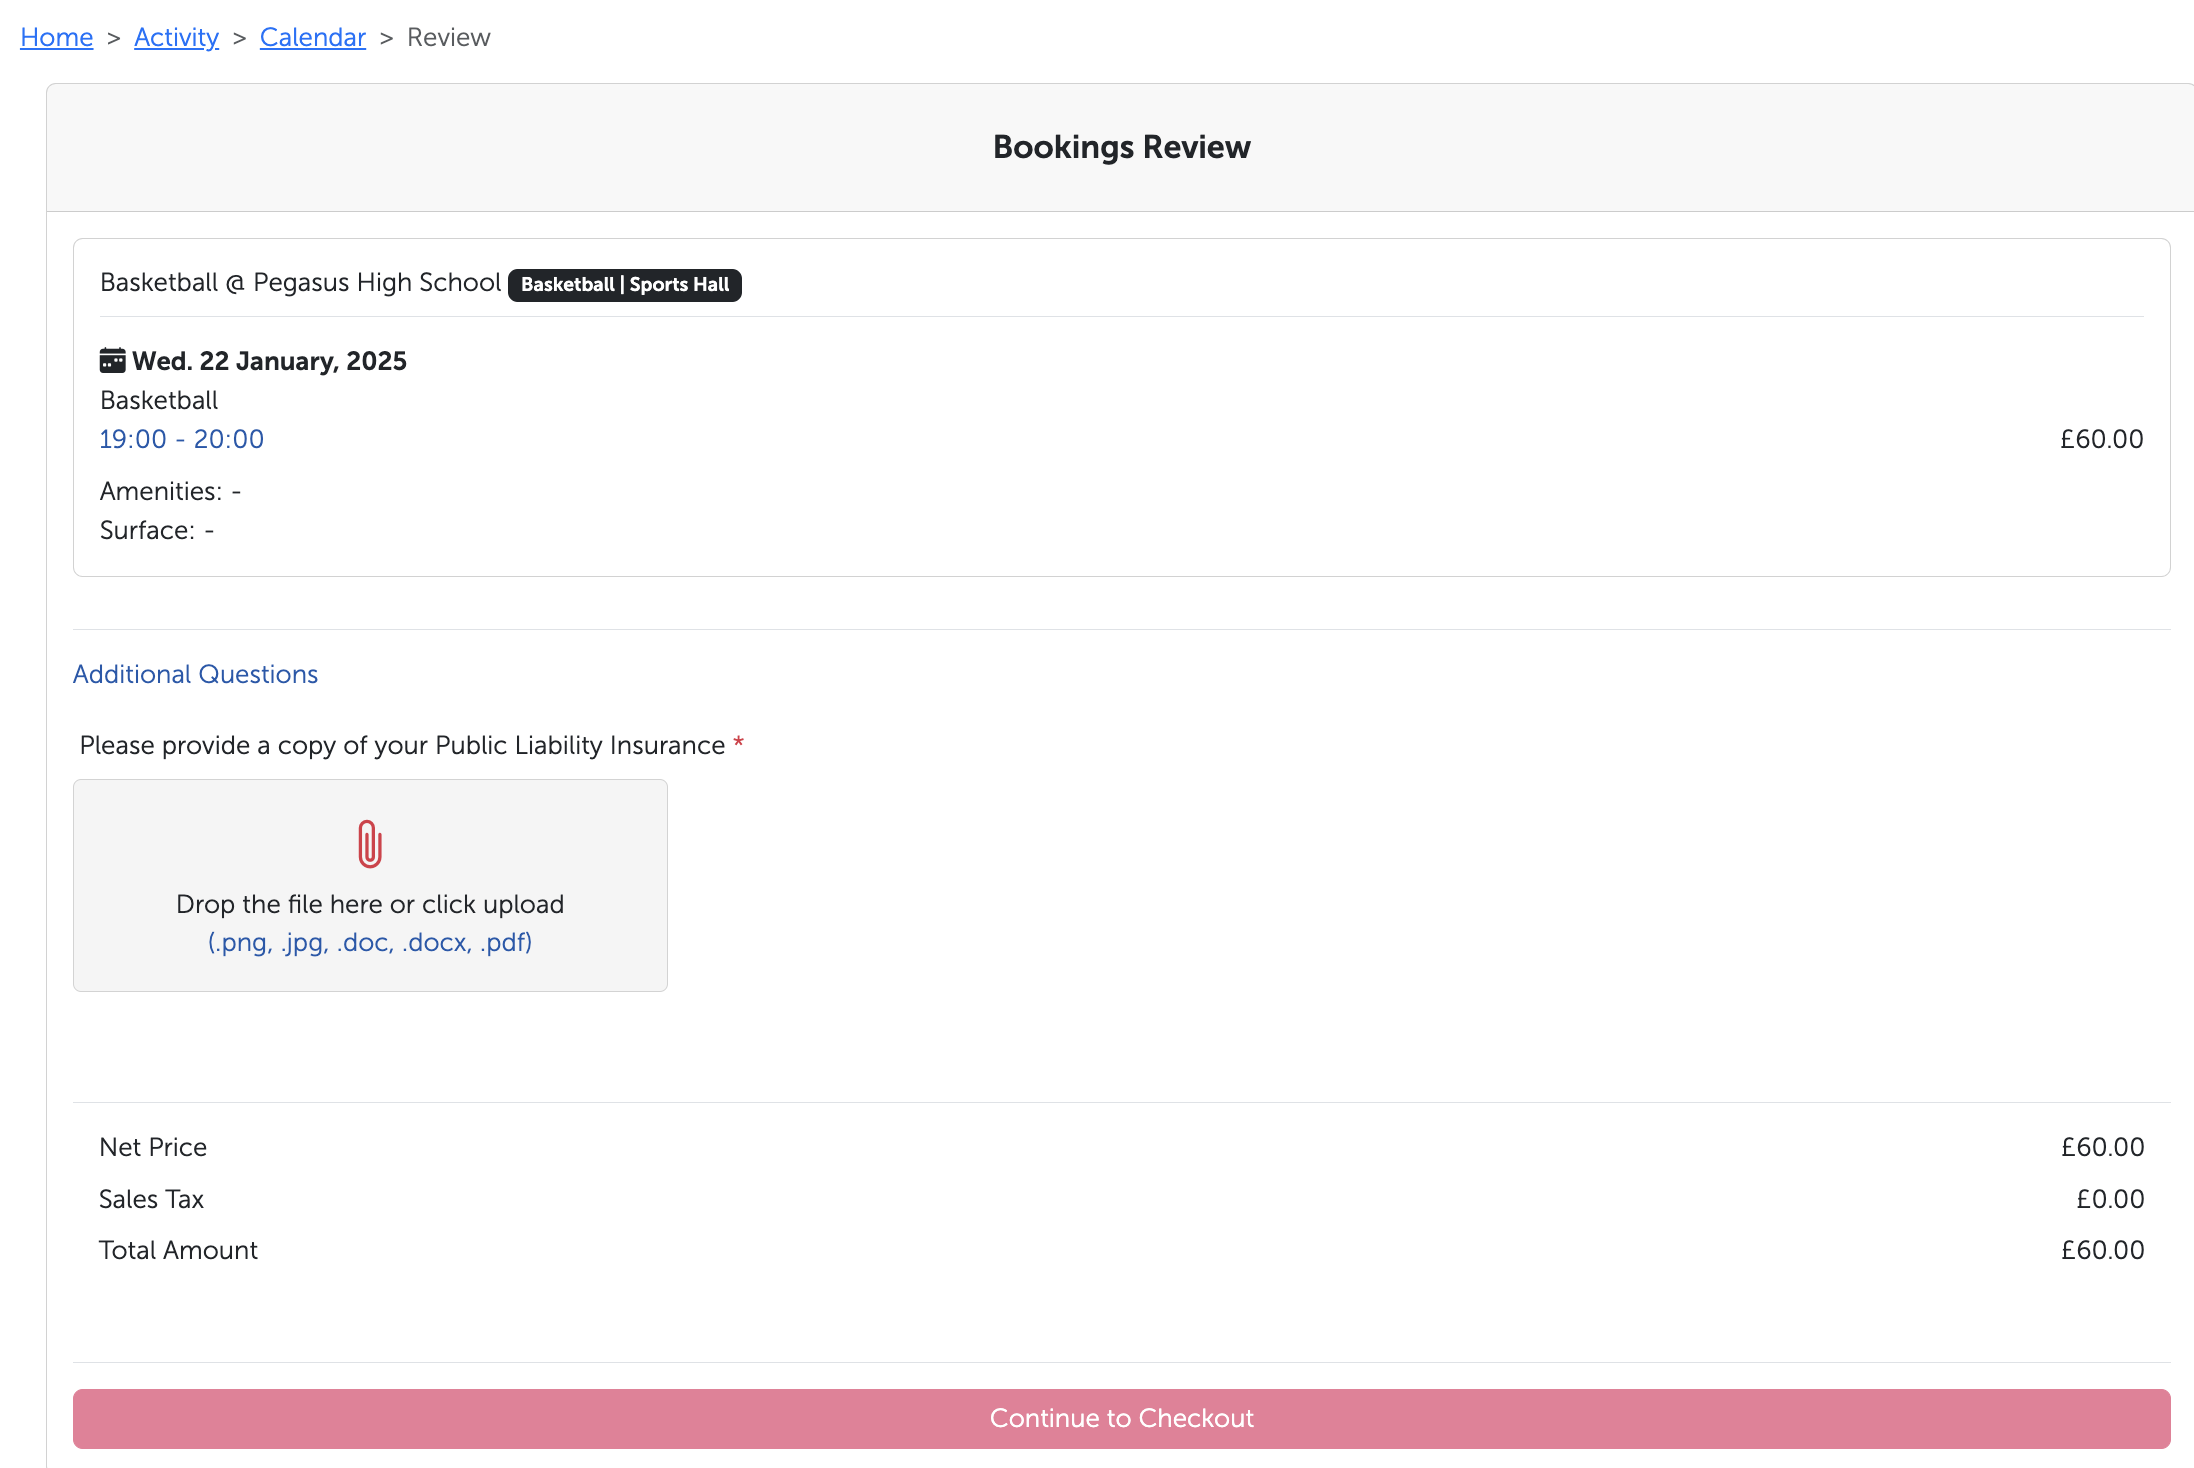Click the Bookings Review title
This screenshot has height=1468, width=2194.
point(1121,147)
